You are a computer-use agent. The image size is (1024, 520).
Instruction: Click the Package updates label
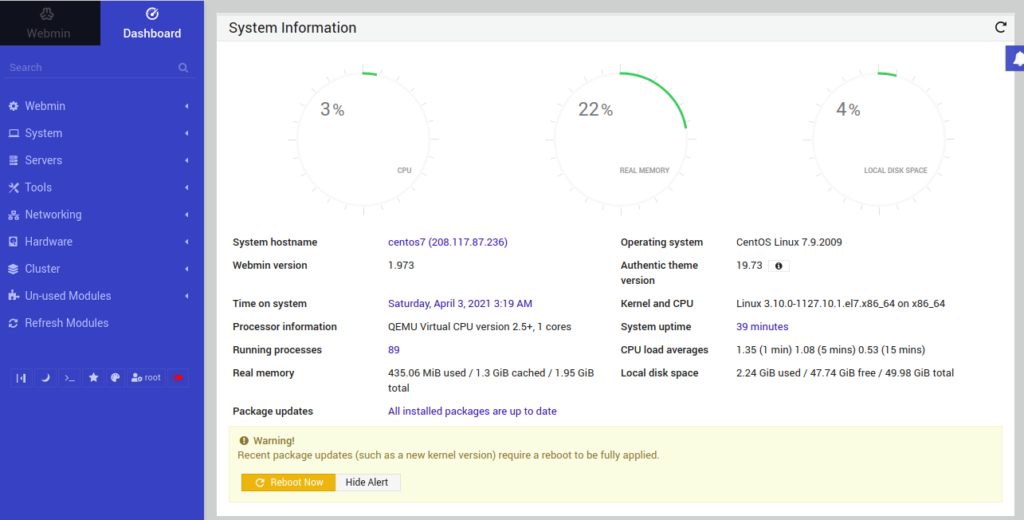(272, 412)
